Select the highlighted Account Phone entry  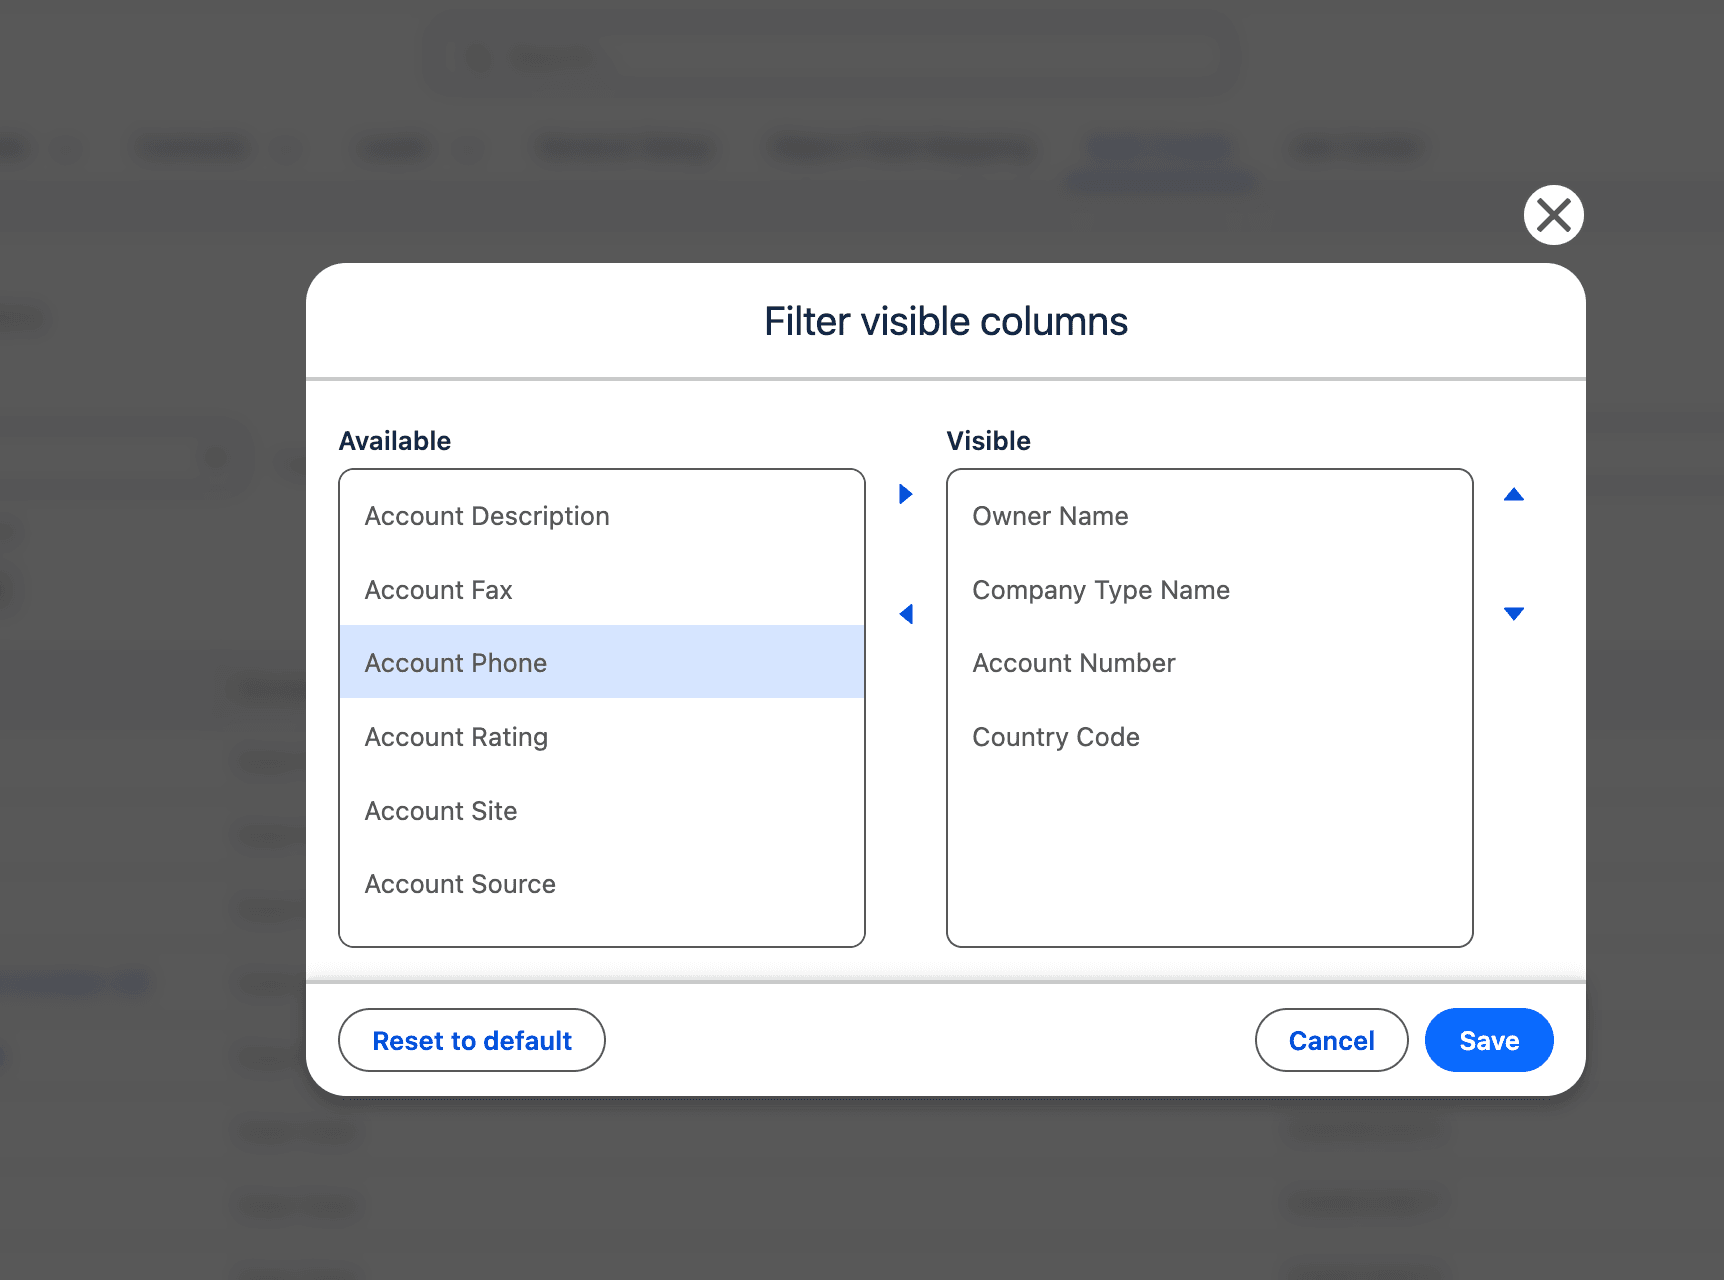[455, 662]
